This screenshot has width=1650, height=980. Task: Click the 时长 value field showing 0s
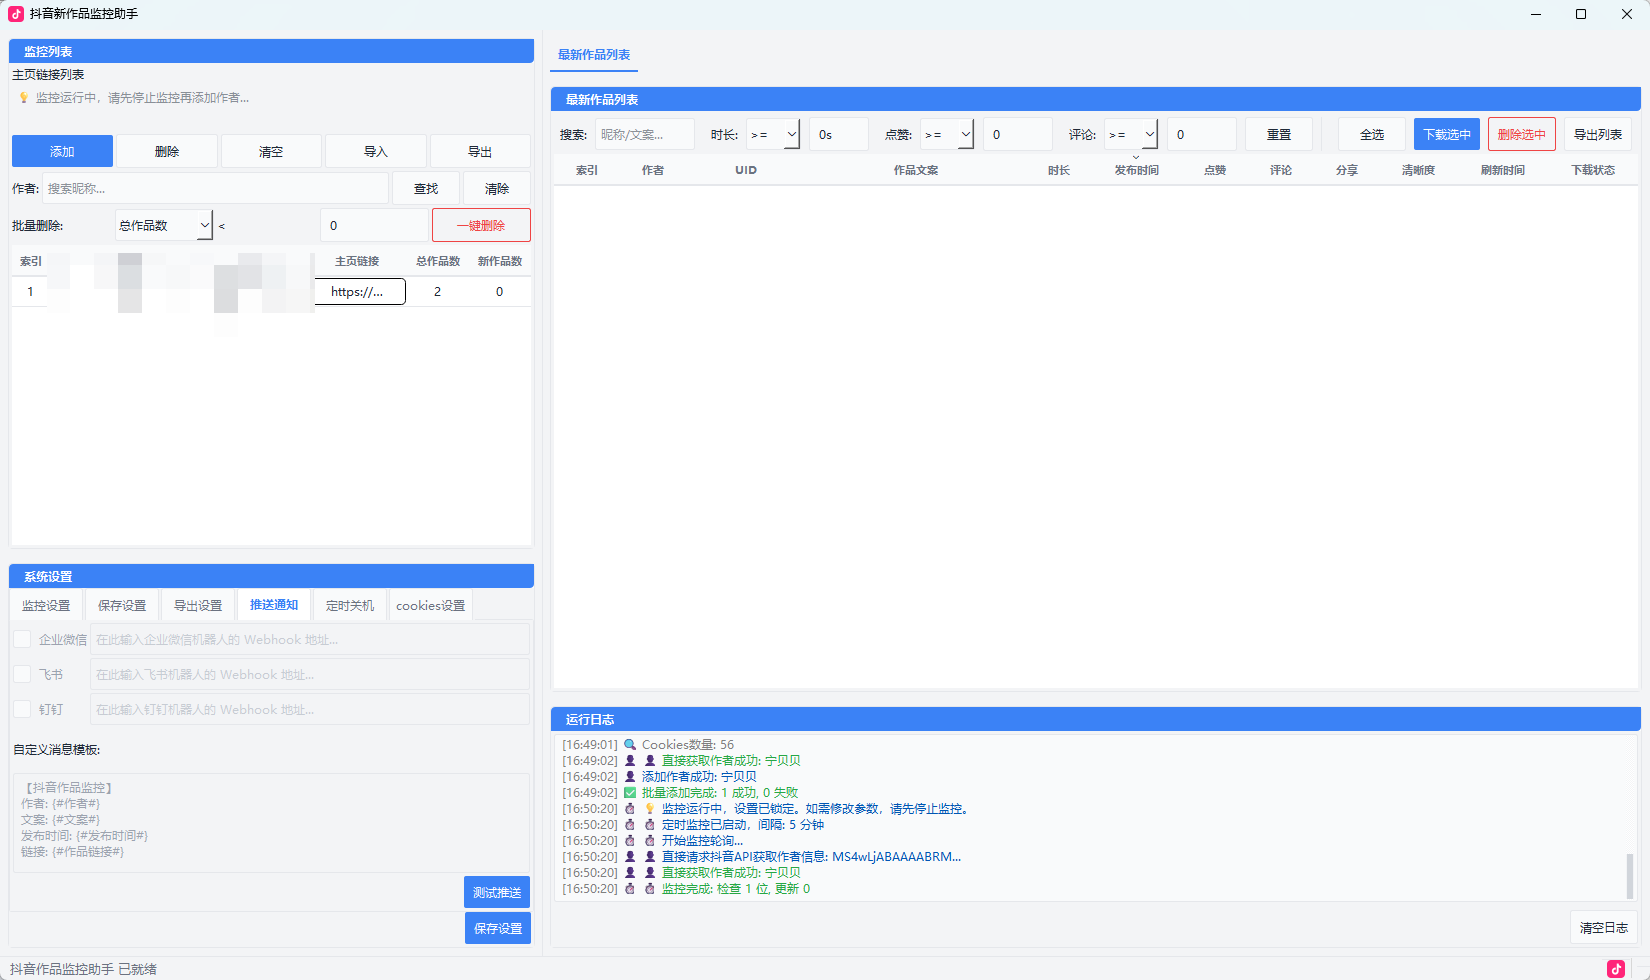pyautogui.click(x=839, y=134)
